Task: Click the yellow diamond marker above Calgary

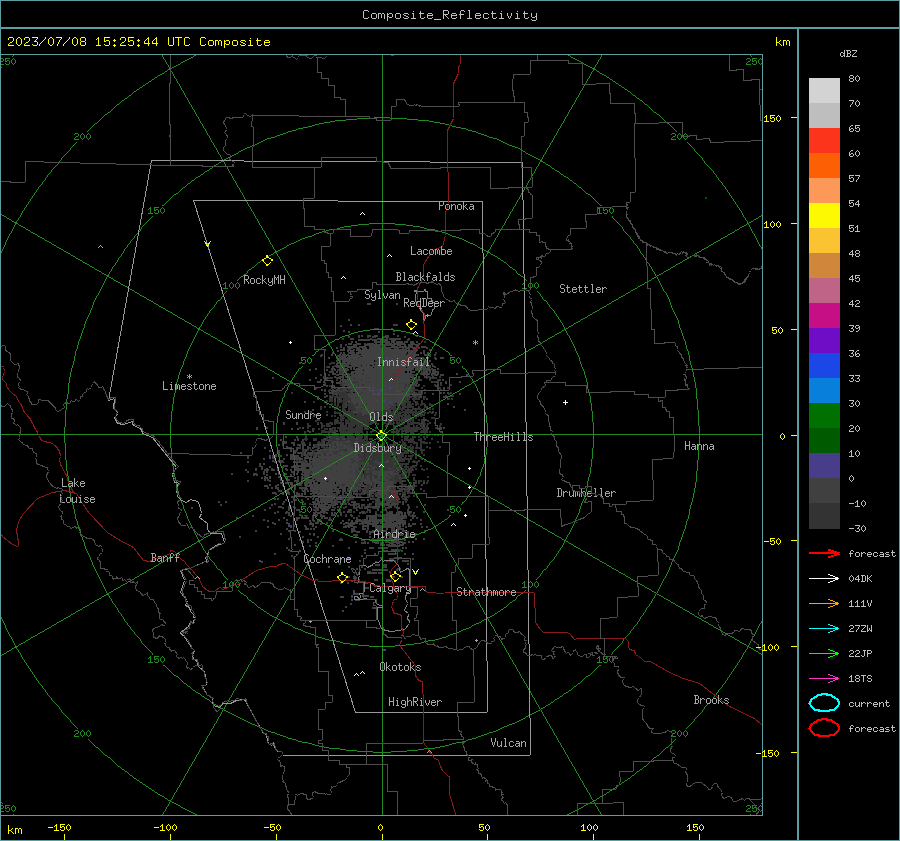Action: click(x=395, y=576)
